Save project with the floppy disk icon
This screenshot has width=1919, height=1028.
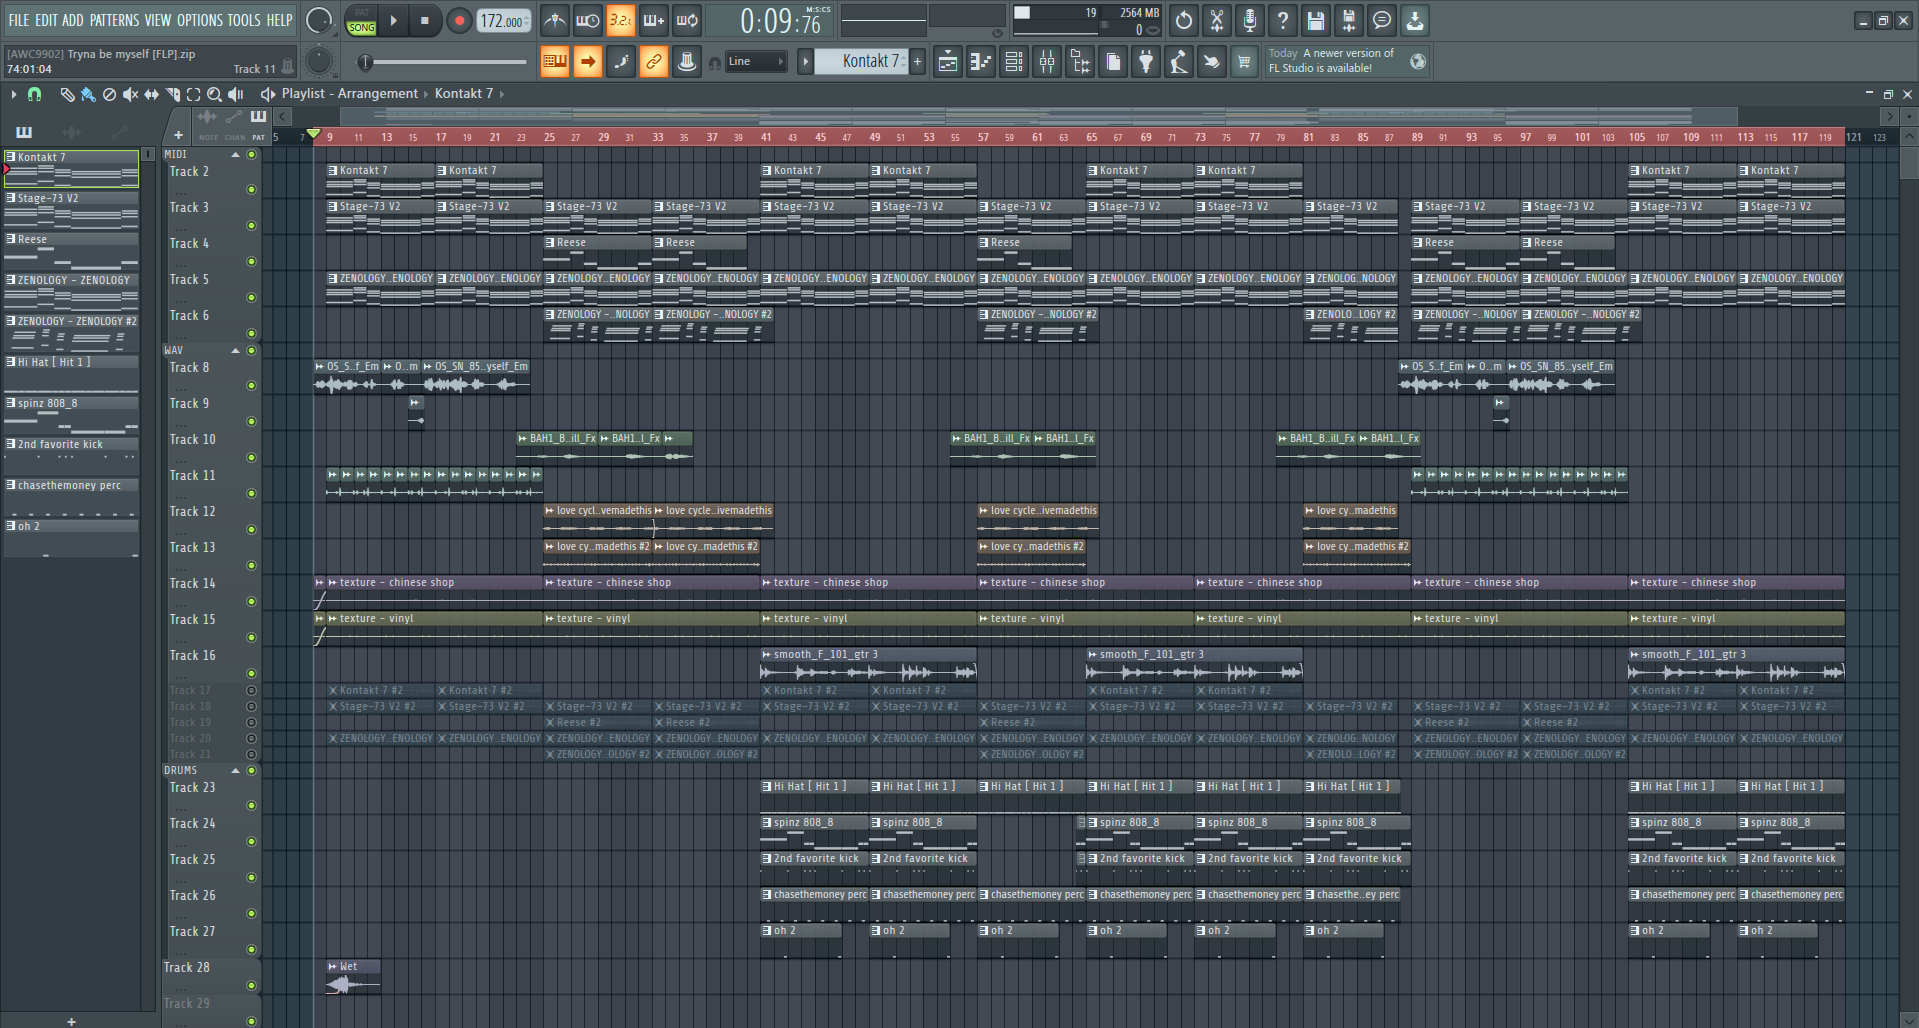pyautogui.click(x=1316, y=20)
